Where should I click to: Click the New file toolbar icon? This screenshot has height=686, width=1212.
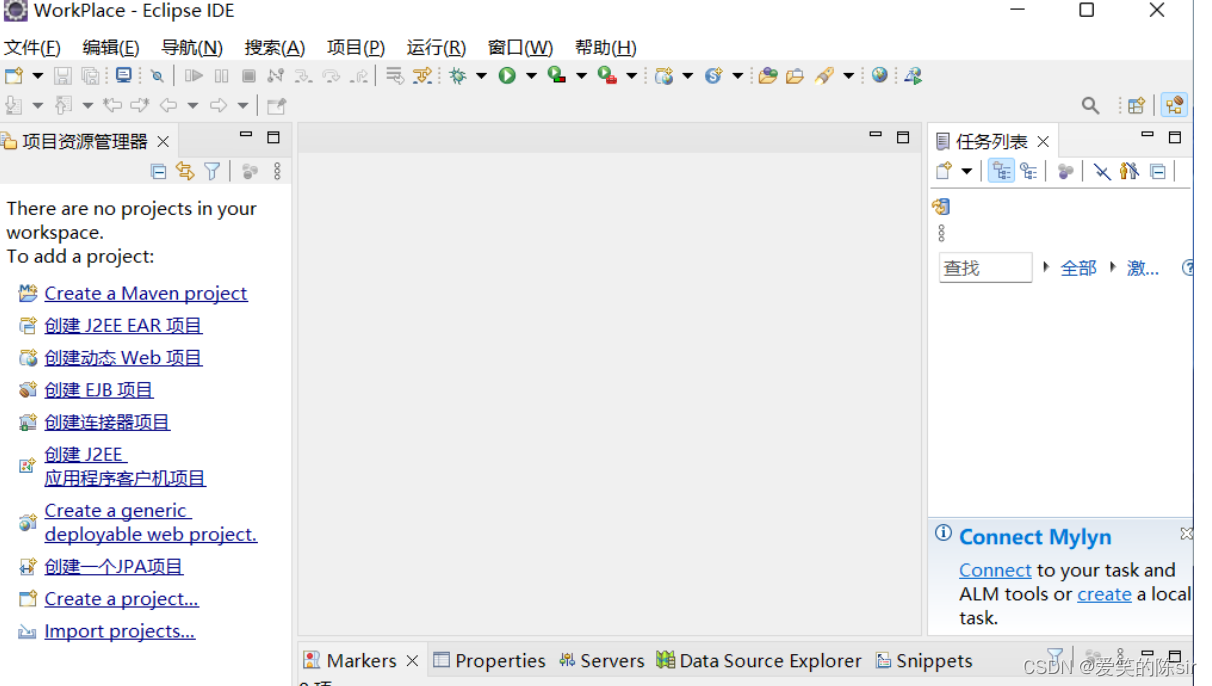13,75
